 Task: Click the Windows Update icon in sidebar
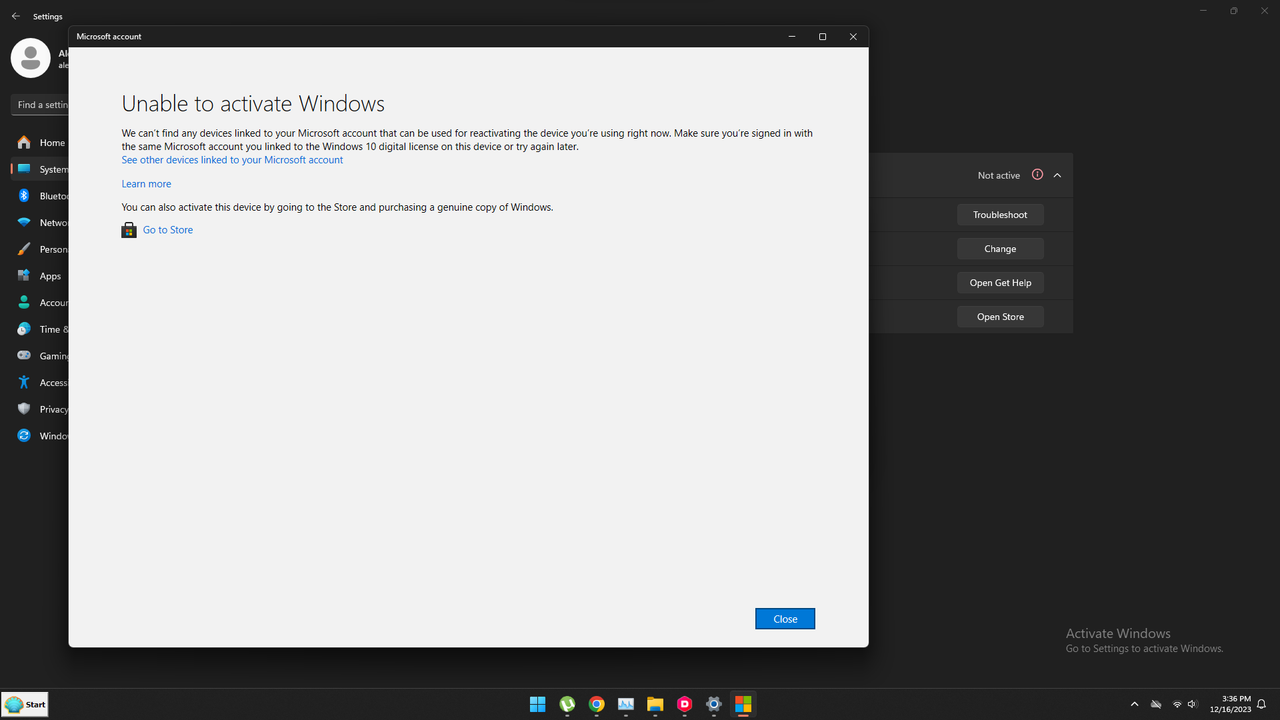coord(24,436)
